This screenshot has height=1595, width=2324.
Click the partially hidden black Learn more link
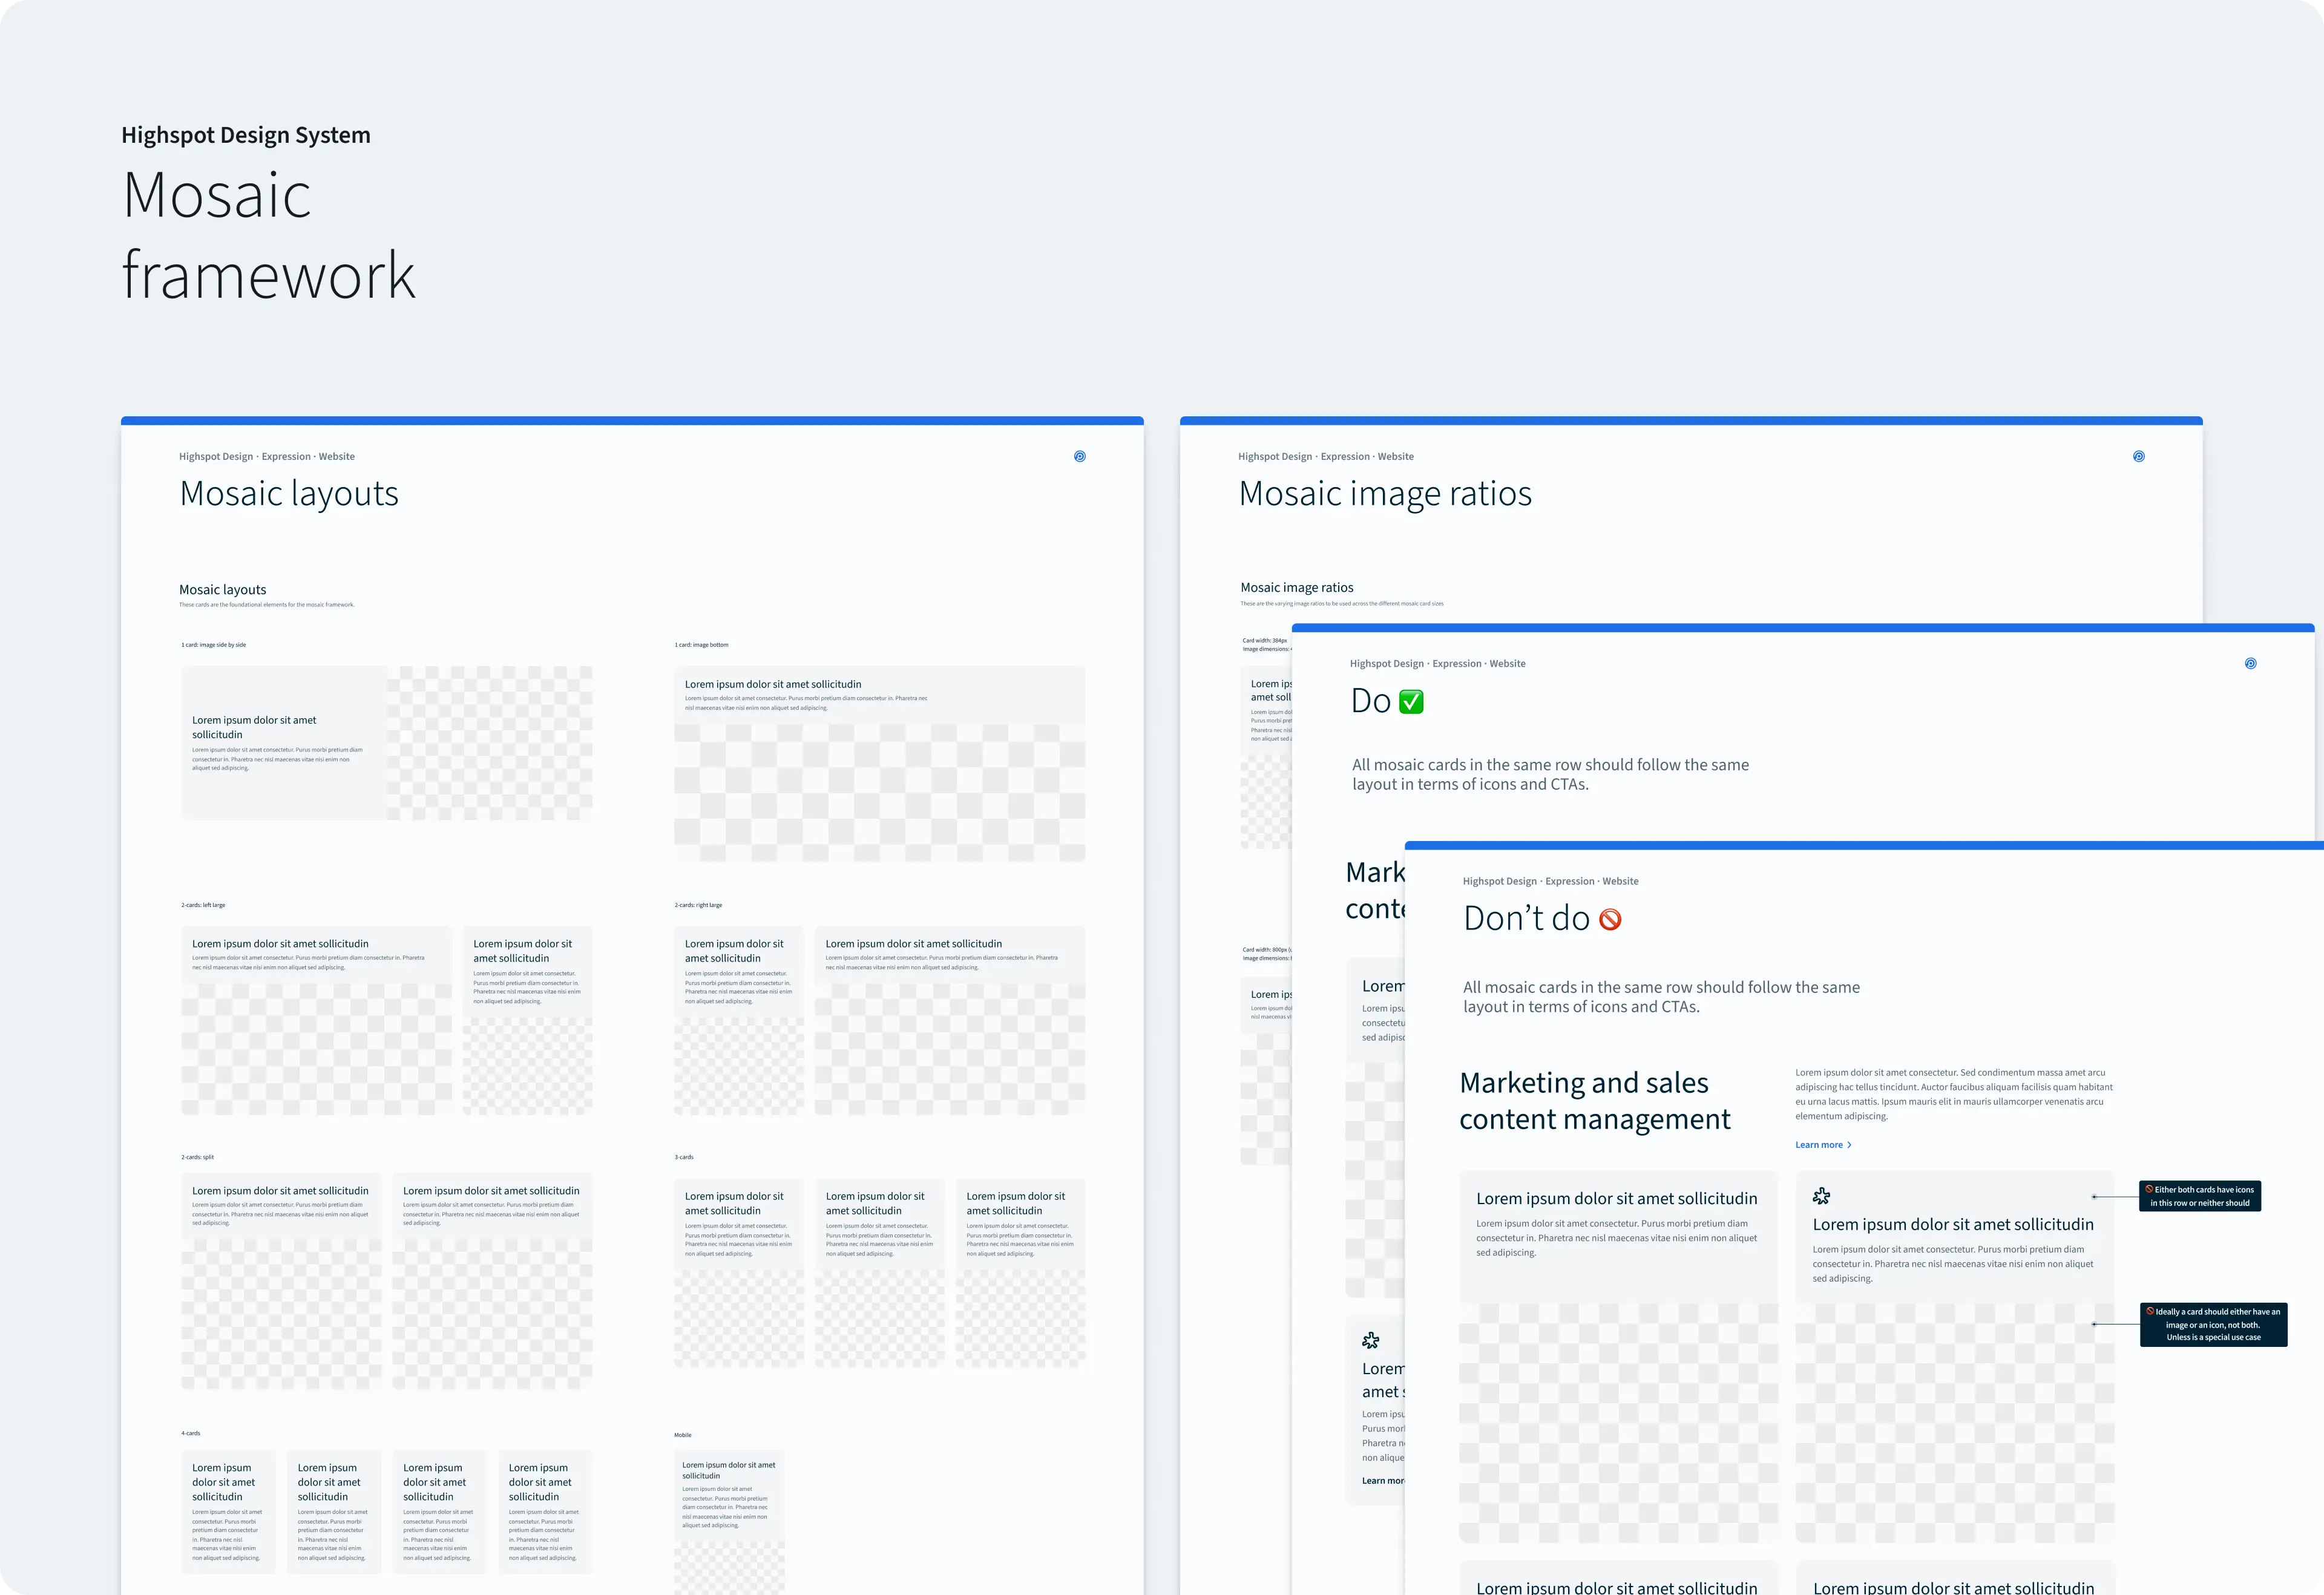click(x=1383, y=1480)
